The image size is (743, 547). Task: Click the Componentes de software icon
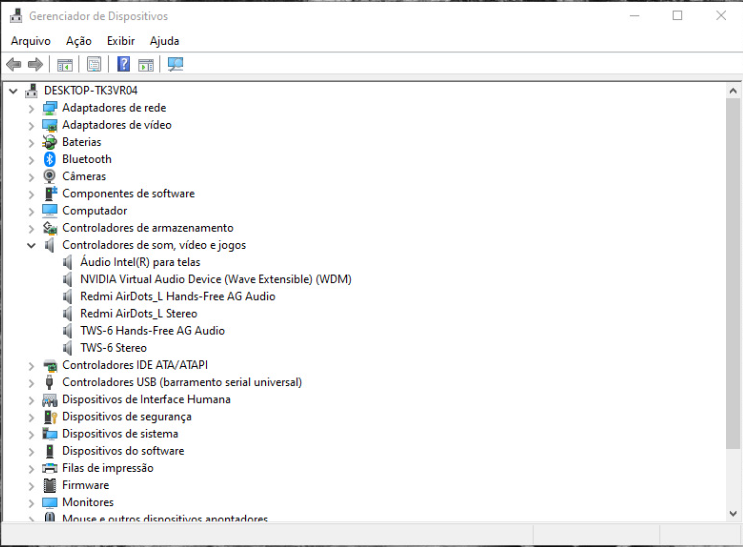[51, 193]
